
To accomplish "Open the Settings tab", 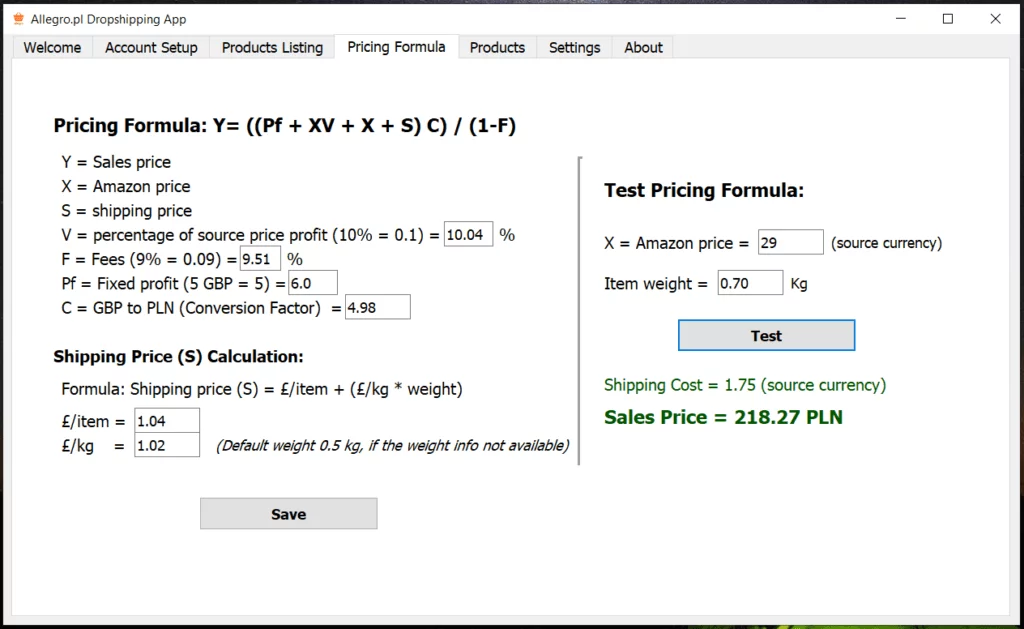I will point(574,48).
